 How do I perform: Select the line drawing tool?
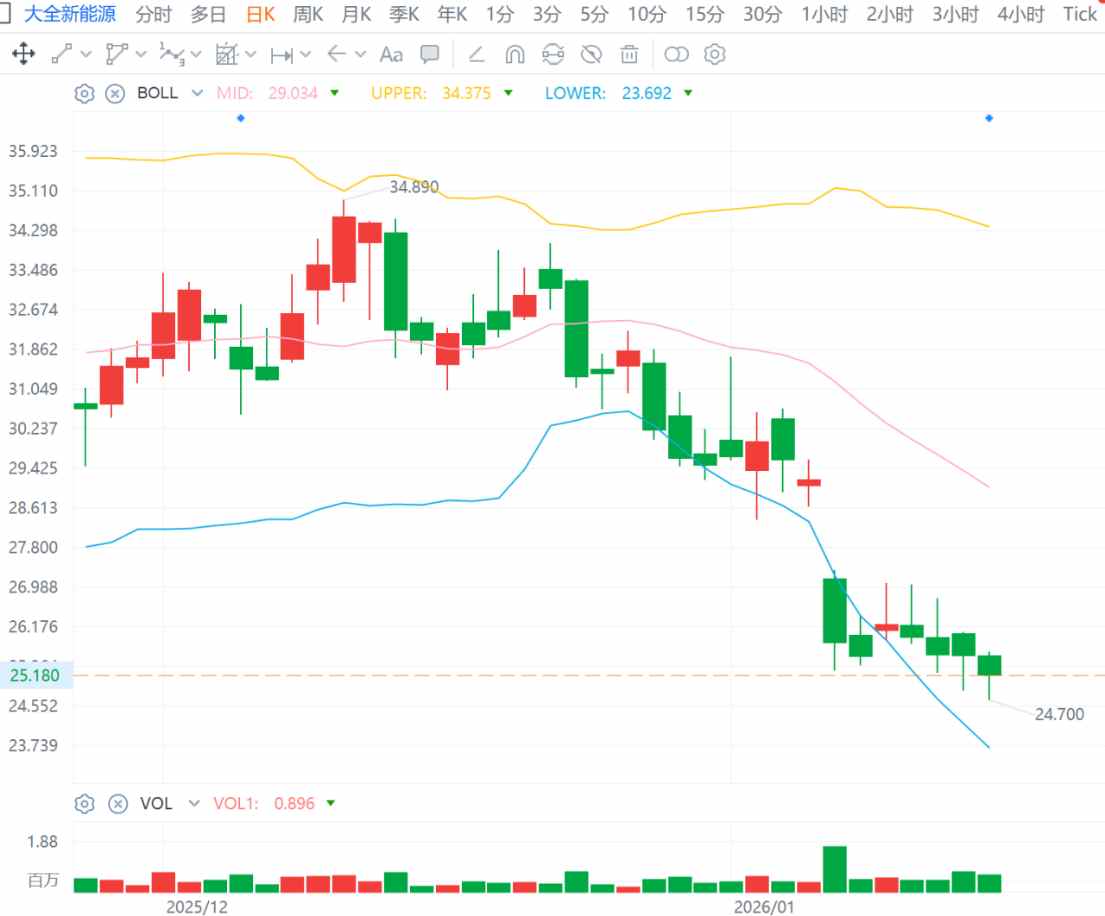(x=62, y=54)
